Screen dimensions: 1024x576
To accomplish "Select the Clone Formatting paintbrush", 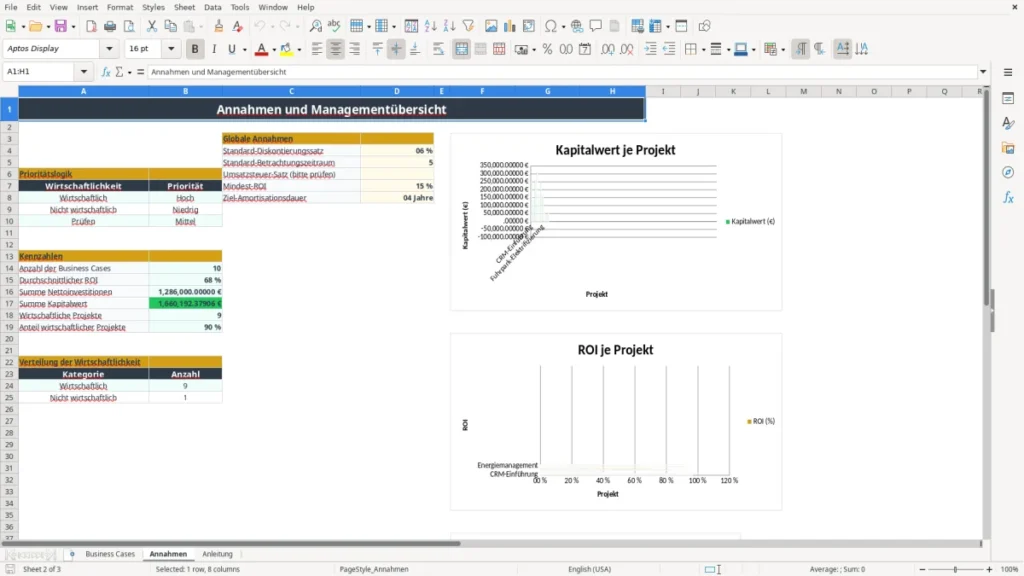I will click(218, 26).
